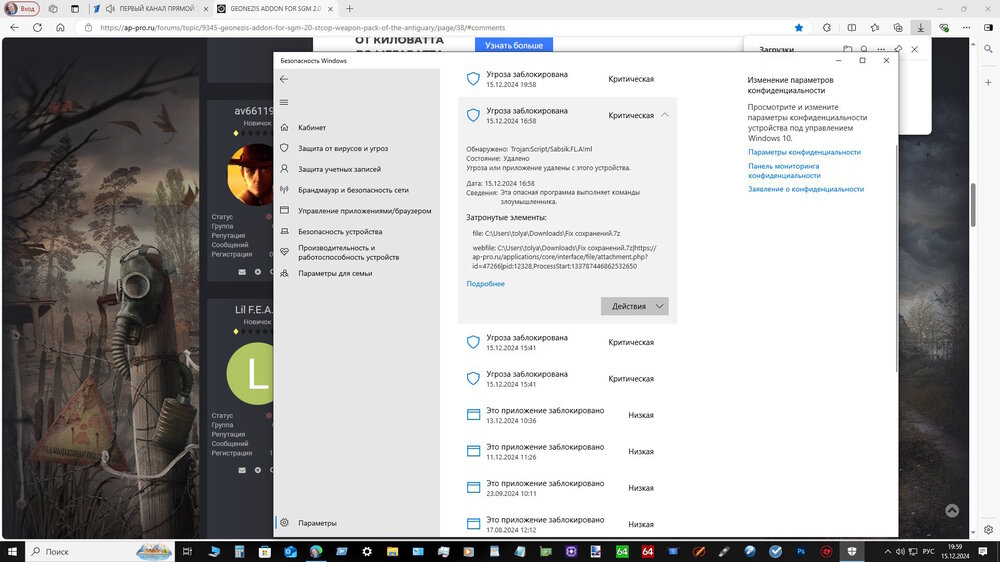The image size is (1000, 562).
Task: Toggle the Edge sidebar button
Action: [x=989, y=27]
